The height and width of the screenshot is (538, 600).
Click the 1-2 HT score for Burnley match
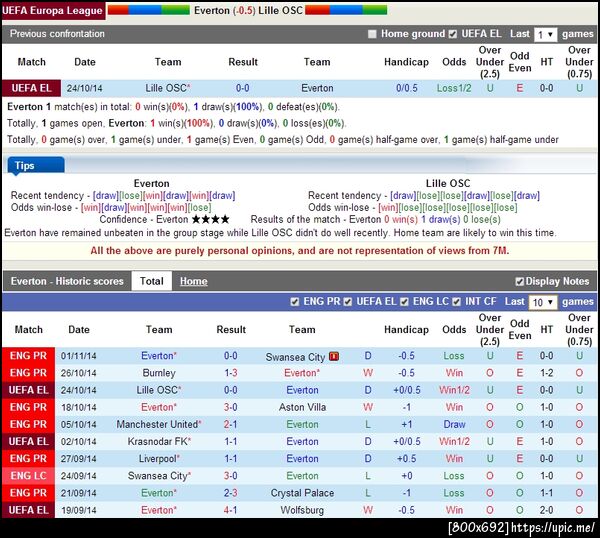546,373
